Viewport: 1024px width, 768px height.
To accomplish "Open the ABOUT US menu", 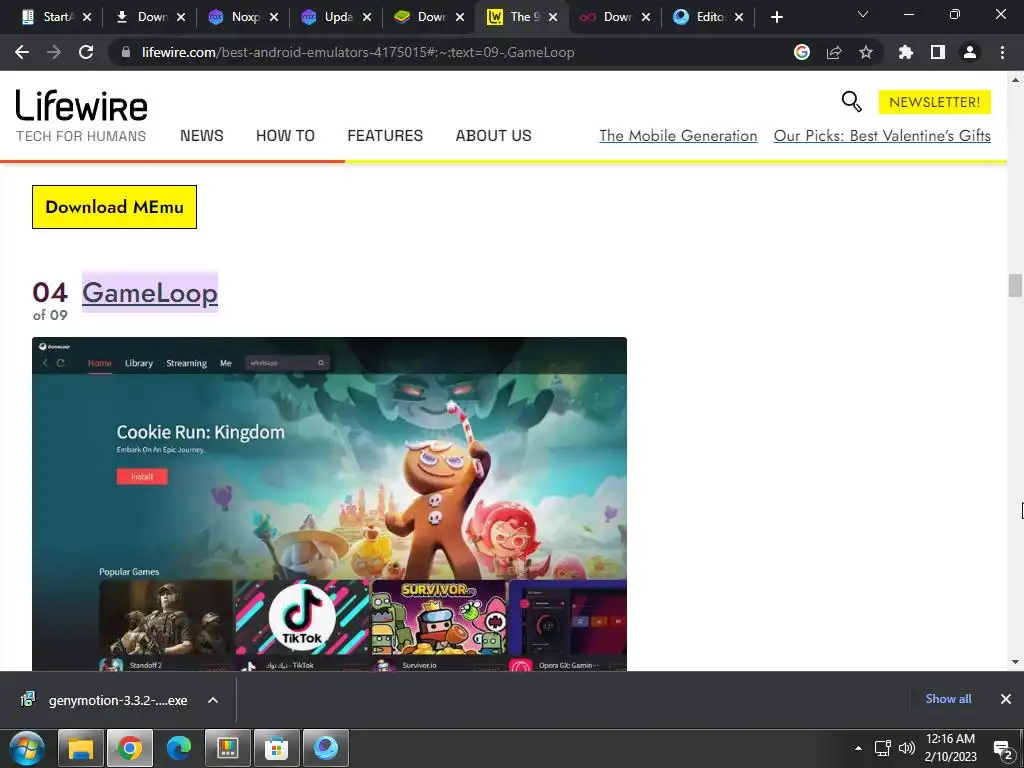I will click(494, 136).
